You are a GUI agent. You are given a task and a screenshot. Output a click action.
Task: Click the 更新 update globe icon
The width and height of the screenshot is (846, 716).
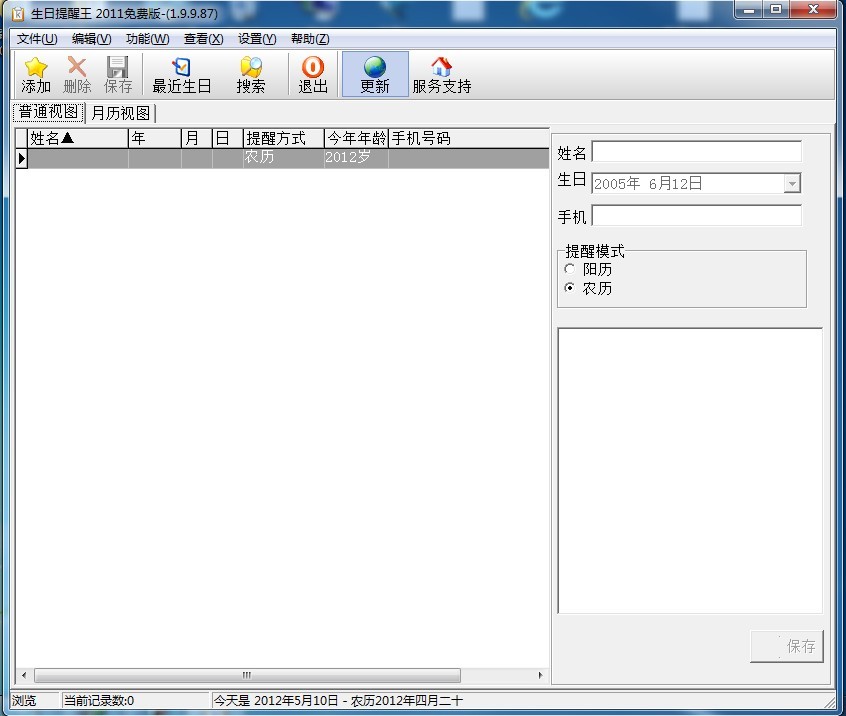(375, 68)
